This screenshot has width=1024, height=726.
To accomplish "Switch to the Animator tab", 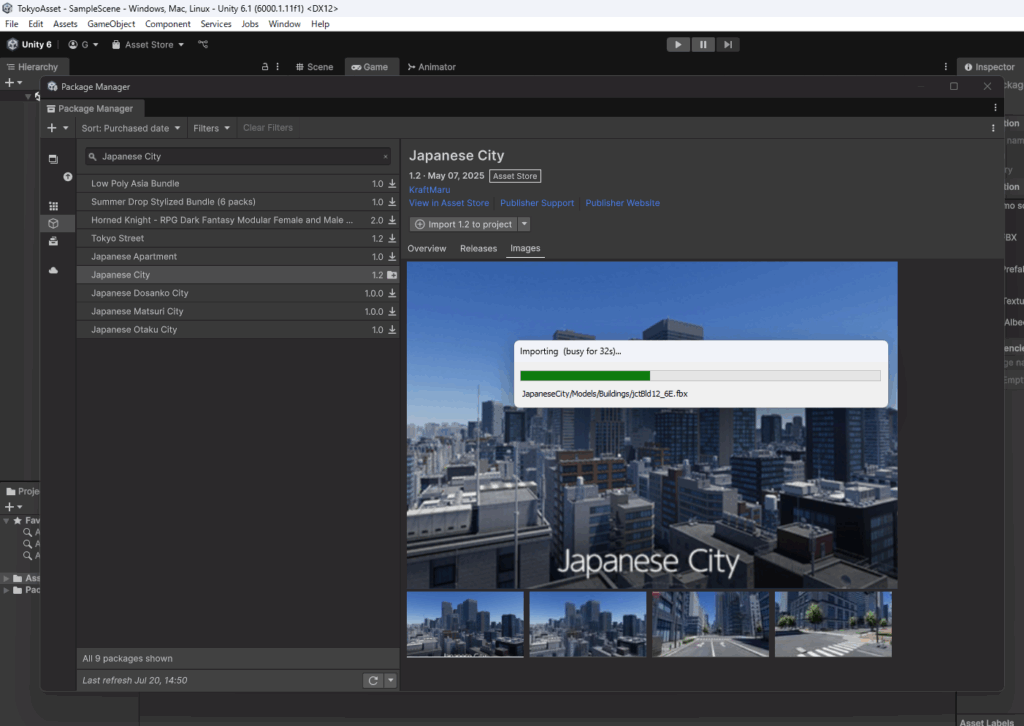I will [432, 67].
